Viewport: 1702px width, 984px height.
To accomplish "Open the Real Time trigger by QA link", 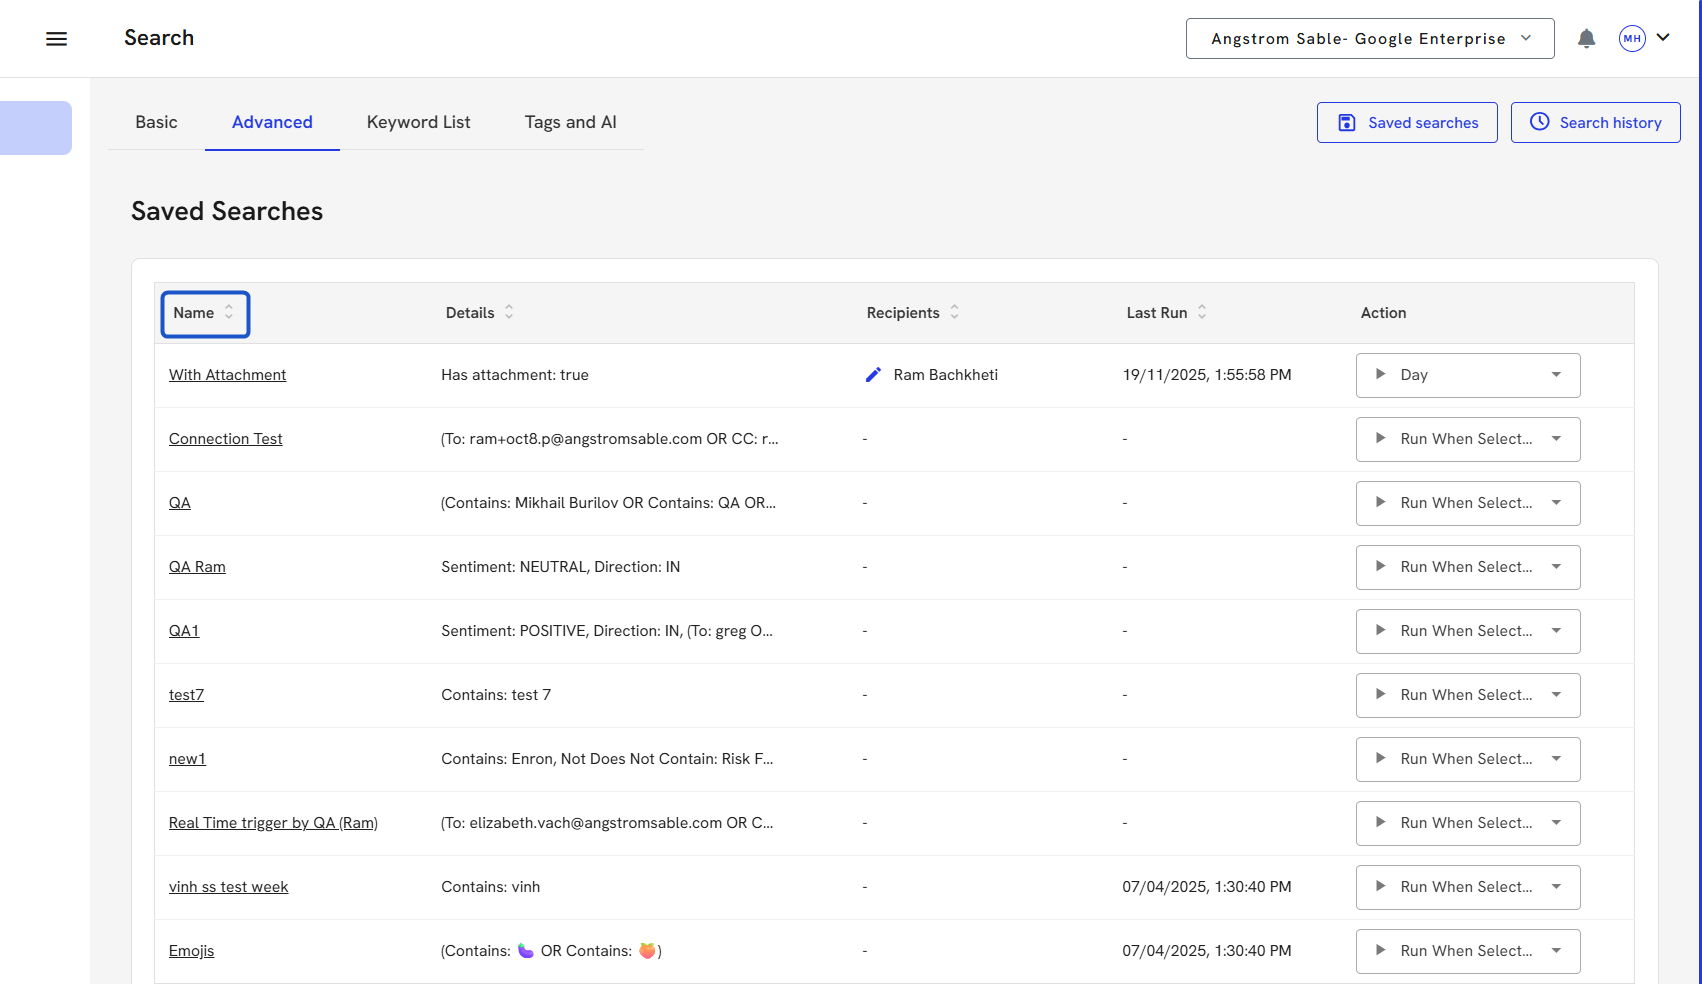I will [x=273, y=823].
